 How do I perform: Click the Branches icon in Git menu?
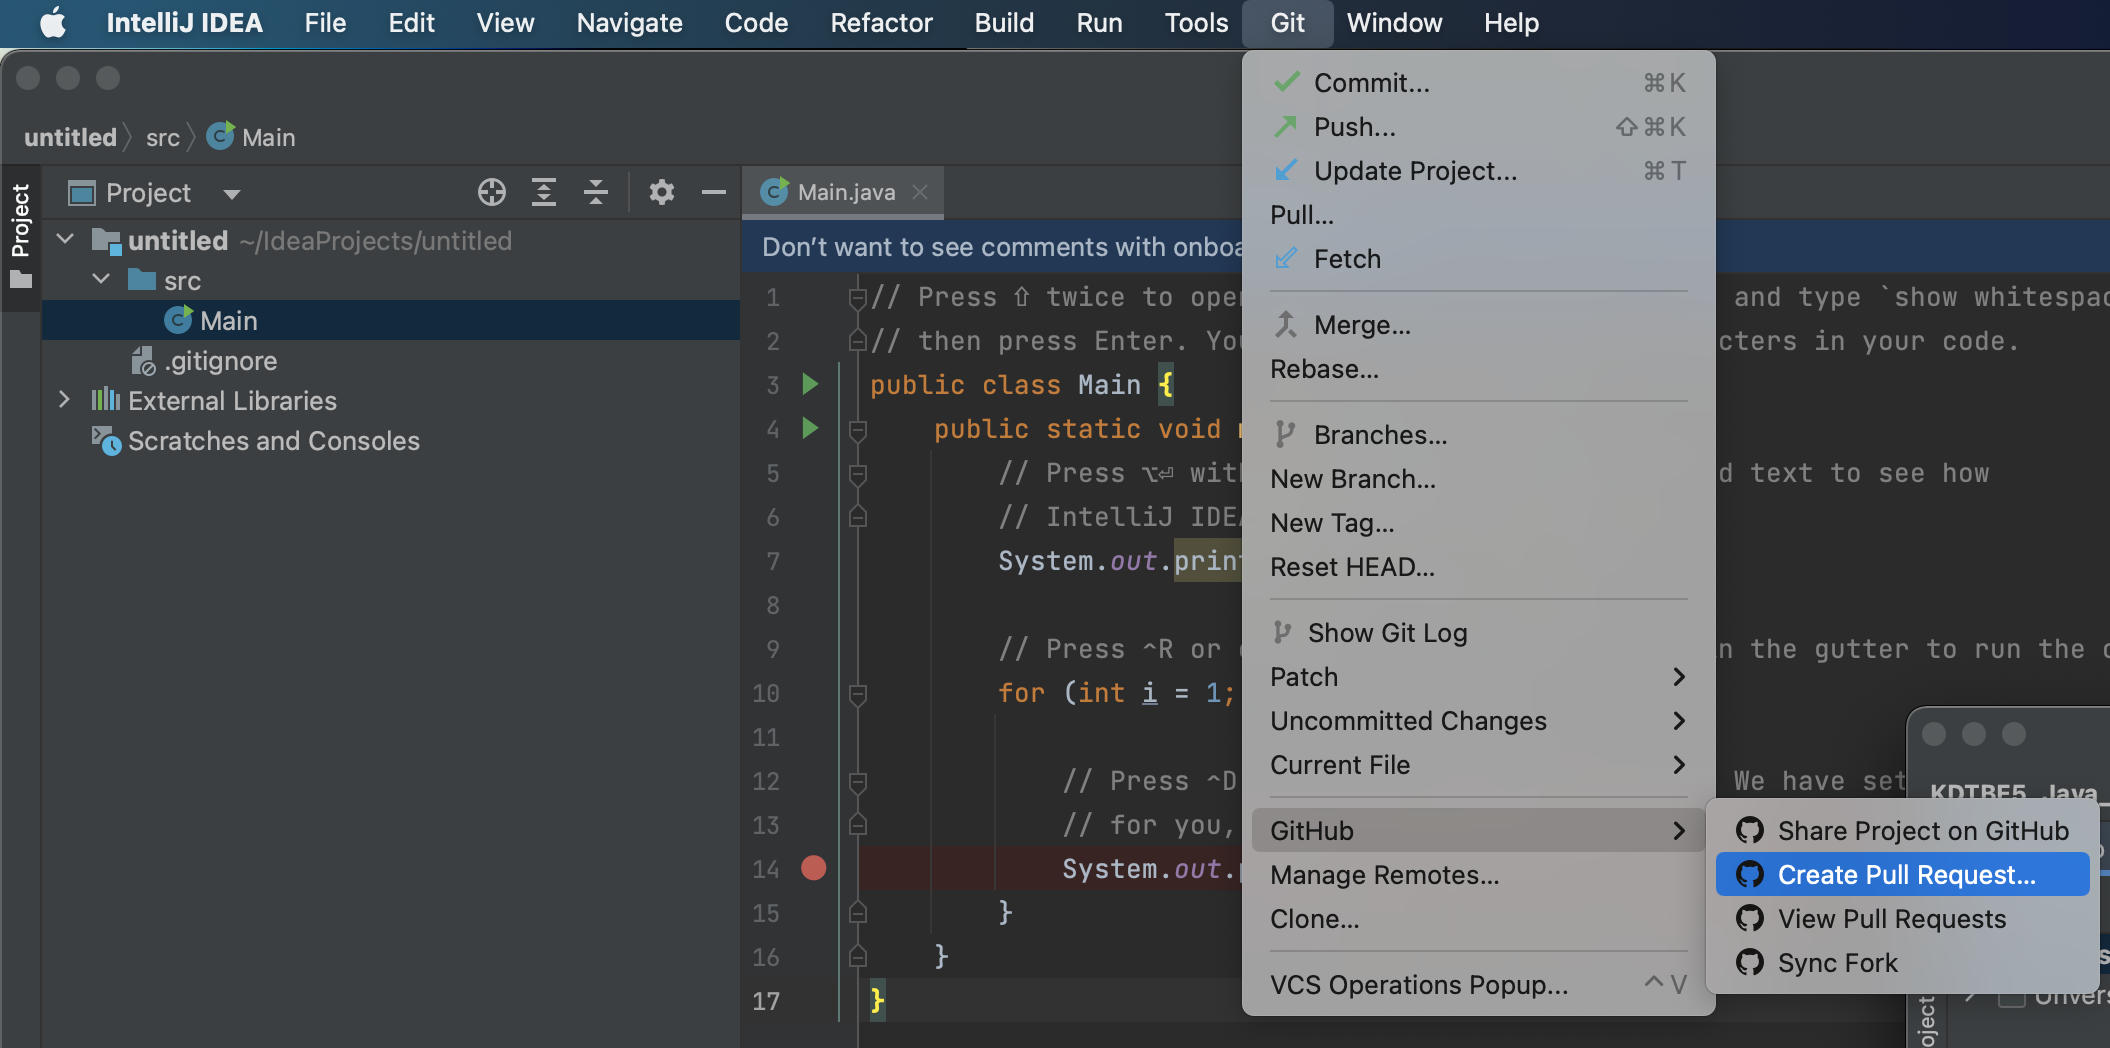pyautogui.click(x=1285, y=434)
